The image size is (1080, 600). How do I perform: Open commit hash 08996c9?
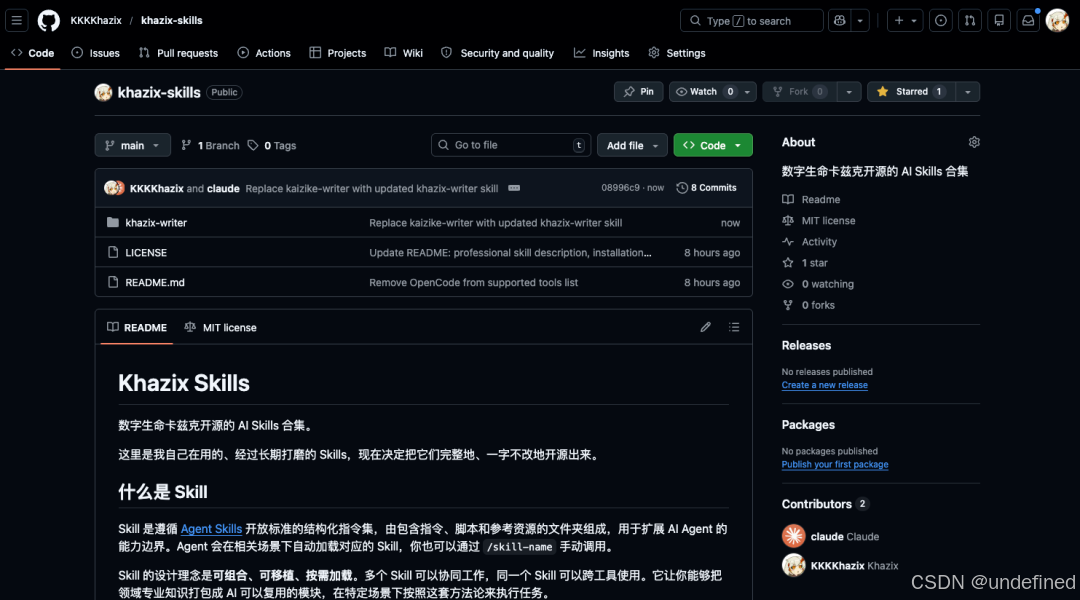[620, 188]
